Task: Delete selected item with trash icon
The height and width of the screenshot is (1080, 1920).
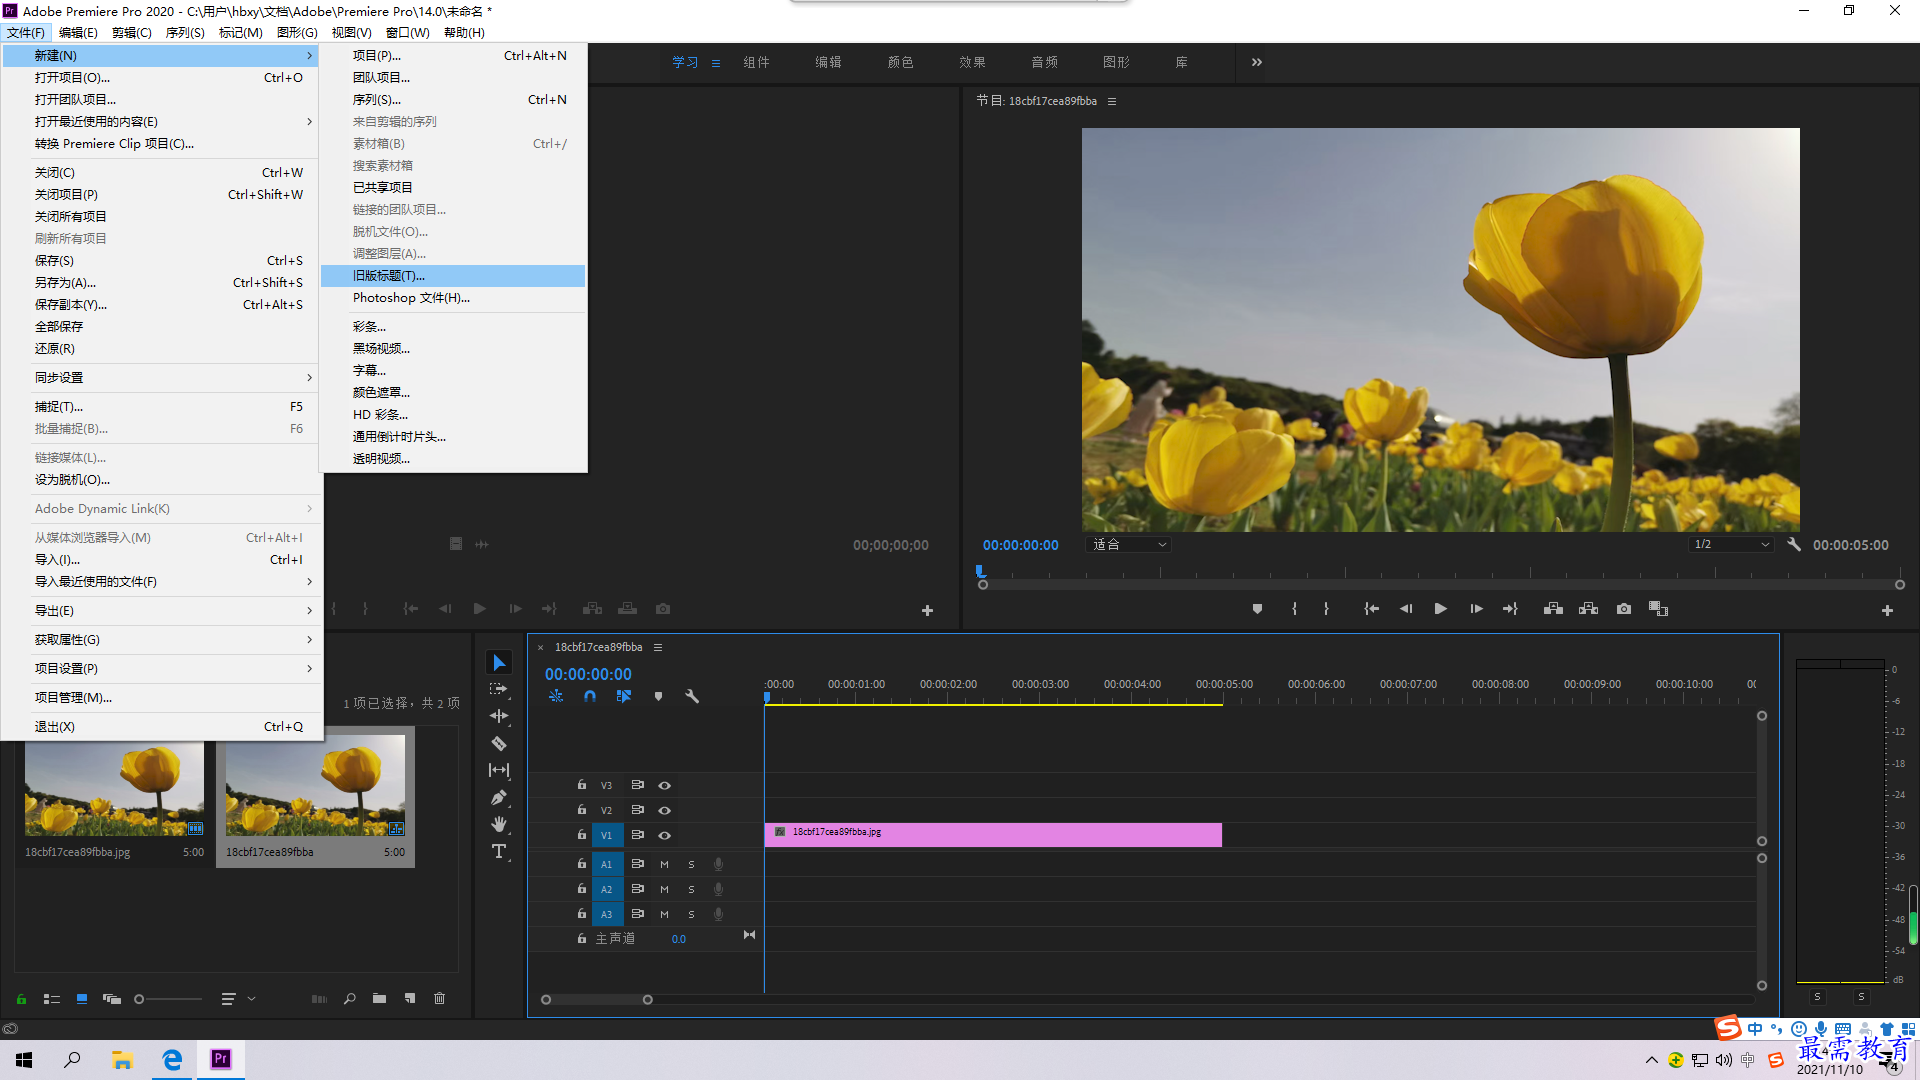Action: (439, 998)
